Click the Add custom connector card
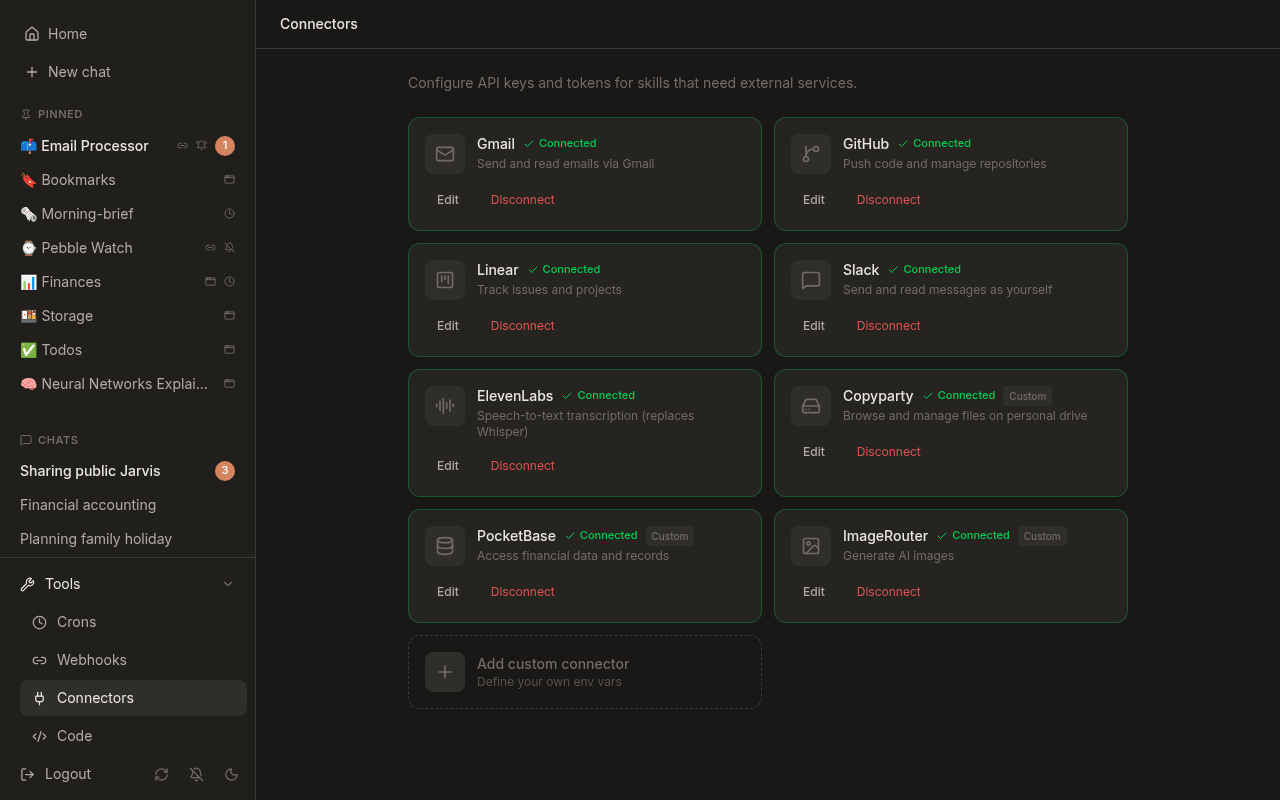 coord(585,672)
